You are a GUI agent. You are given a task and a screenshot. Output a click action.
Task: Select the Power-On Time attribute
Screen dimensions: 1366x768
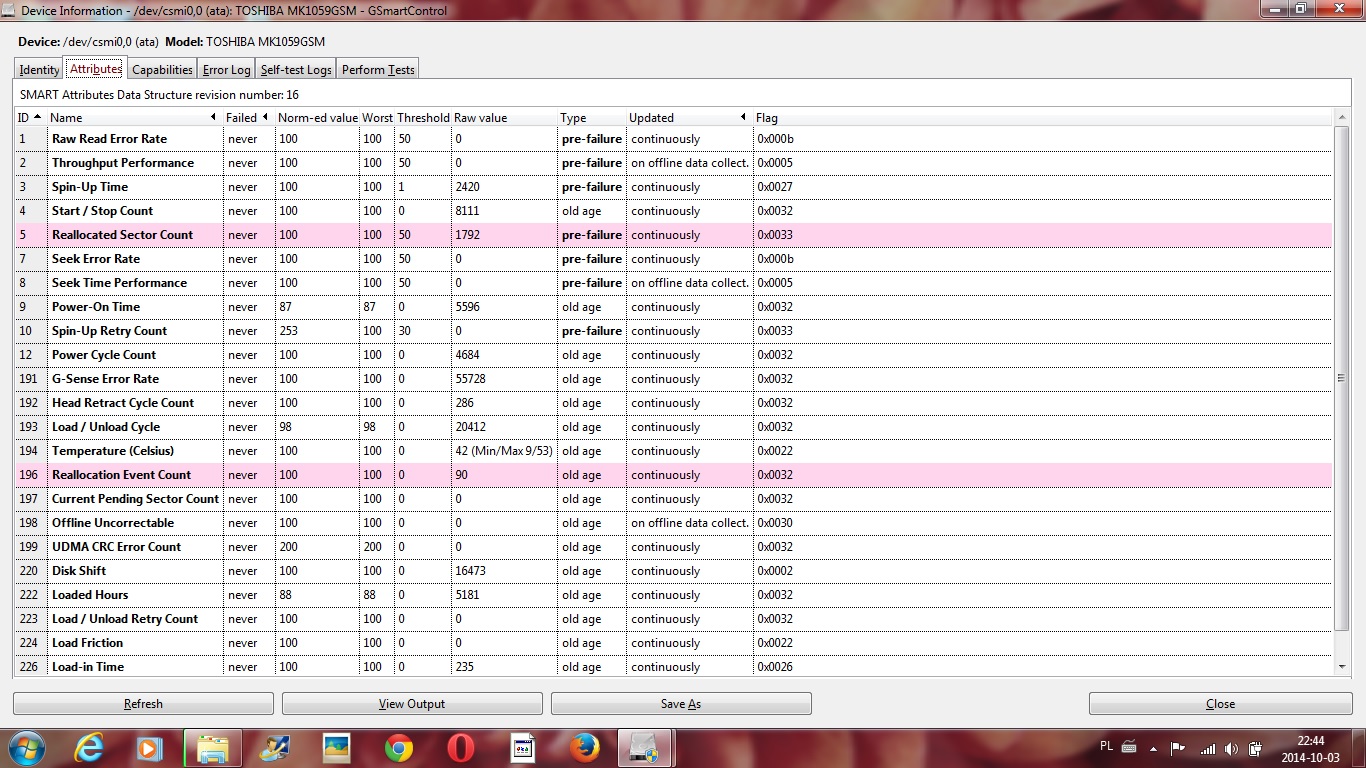click(x=96, y=307)
